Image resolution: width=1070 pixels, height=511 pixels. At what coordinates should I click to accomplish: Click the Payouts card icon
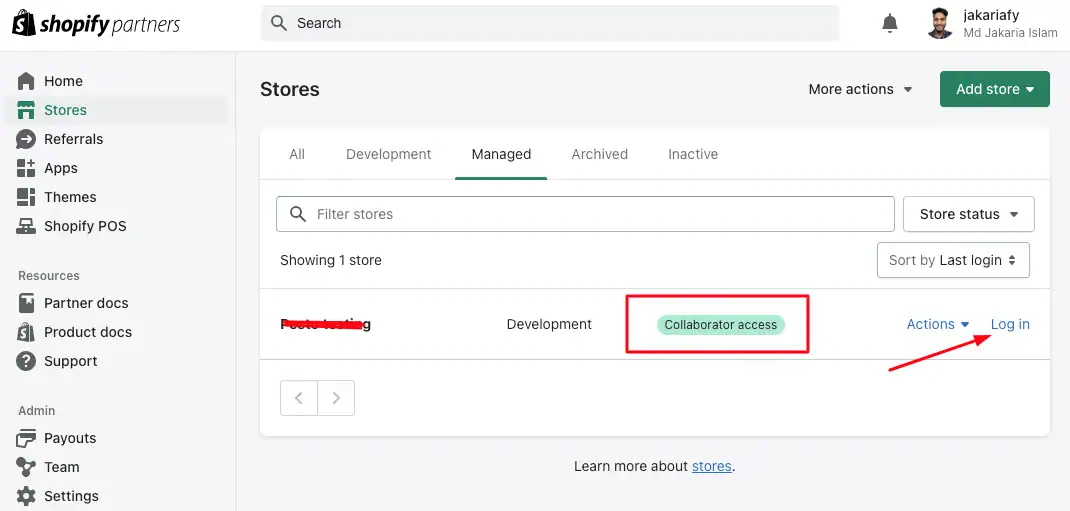coord(26,438)
